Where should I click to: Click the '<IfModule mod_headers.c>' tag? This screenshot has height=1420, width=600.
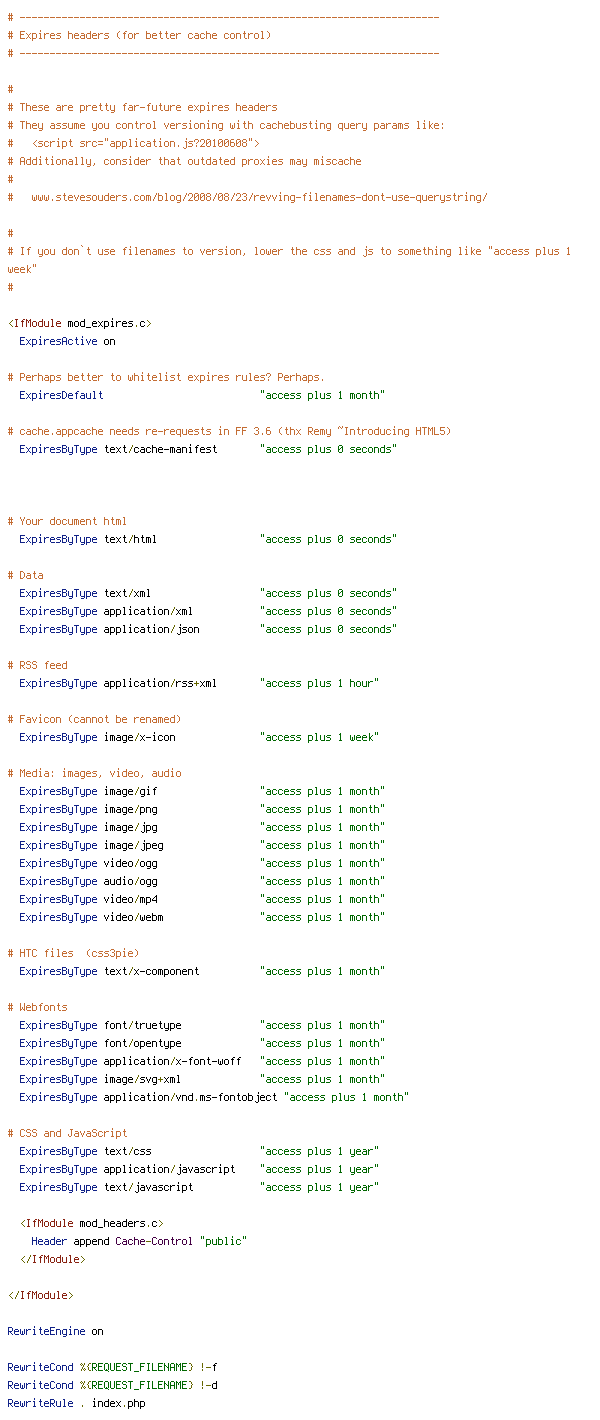point(91,1223)
